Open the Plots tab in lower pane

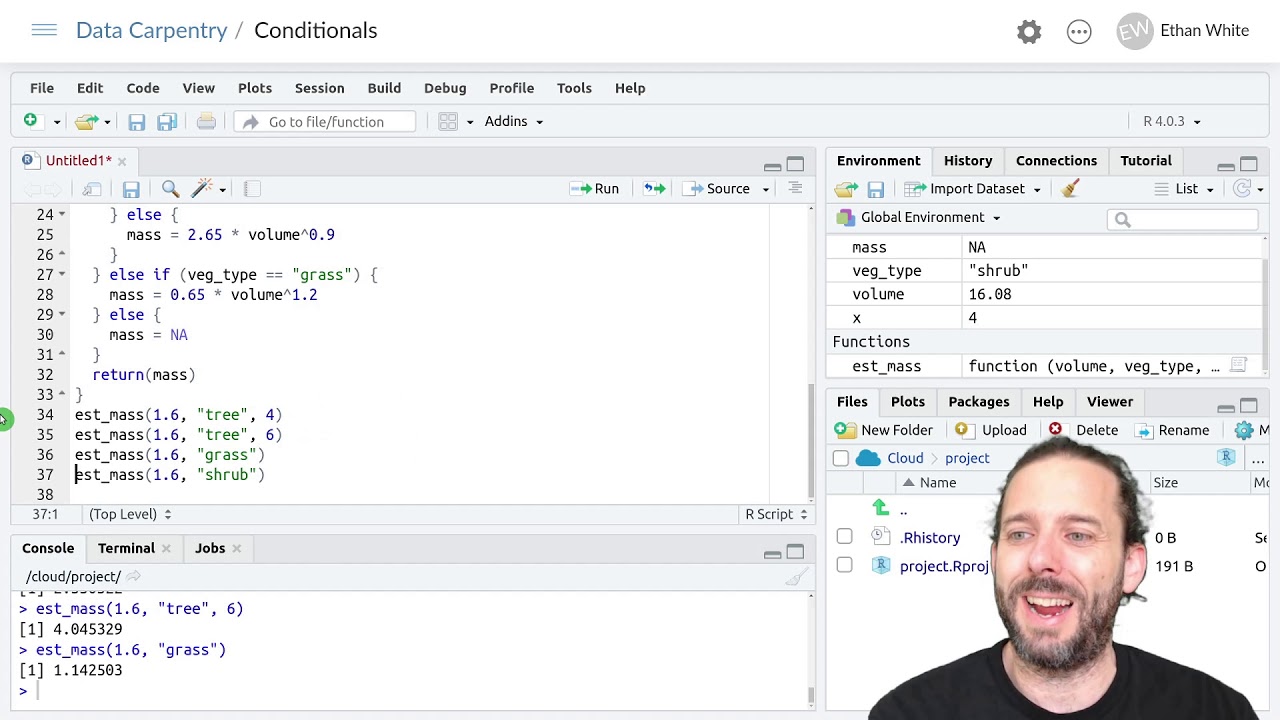tap(908, 401)
